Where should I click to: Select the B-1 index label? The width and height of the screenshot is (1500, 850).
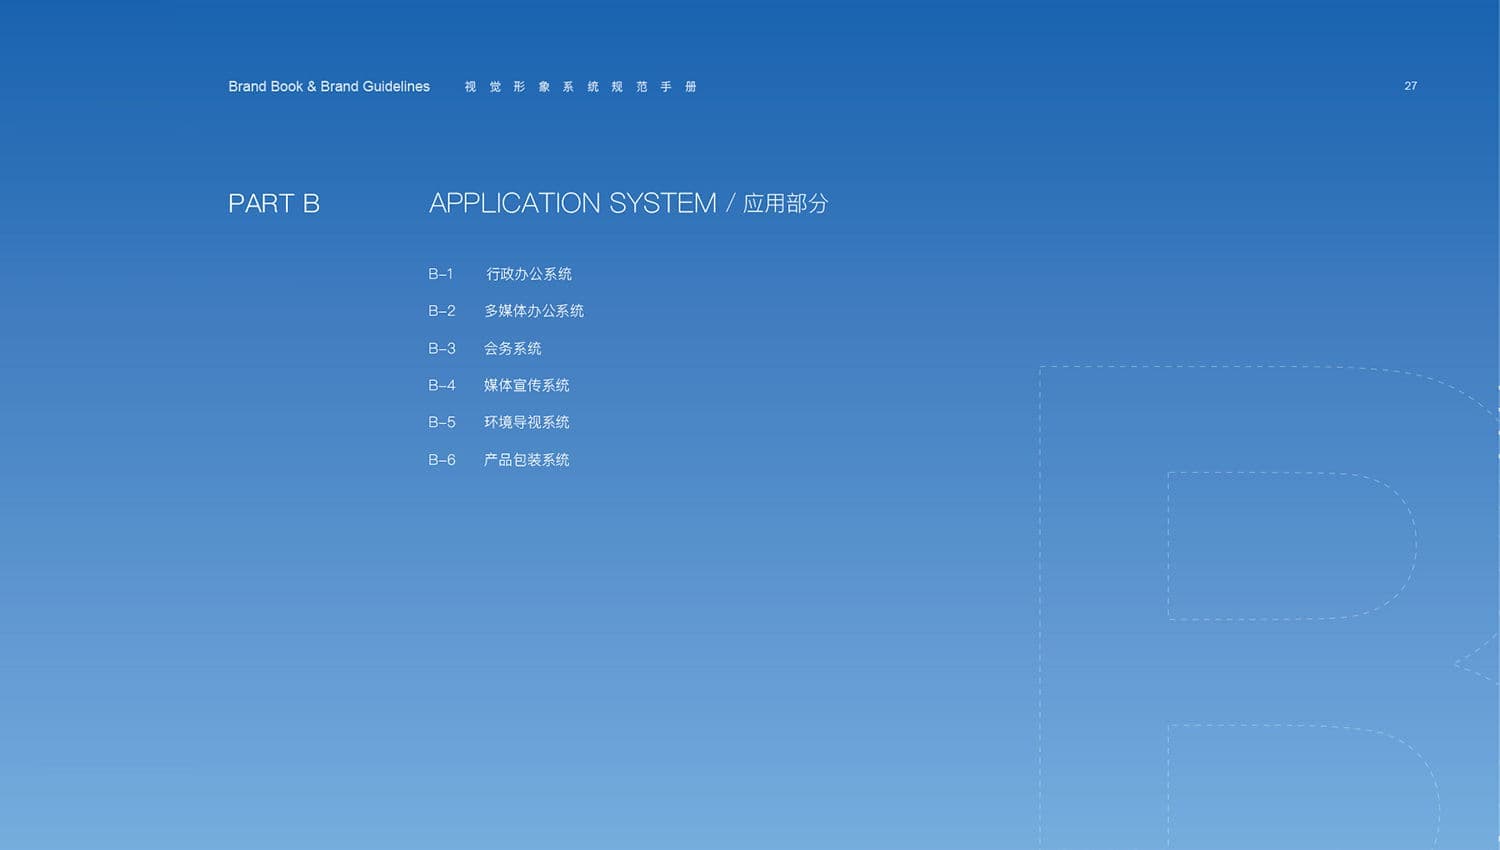[x=440, y=274]
